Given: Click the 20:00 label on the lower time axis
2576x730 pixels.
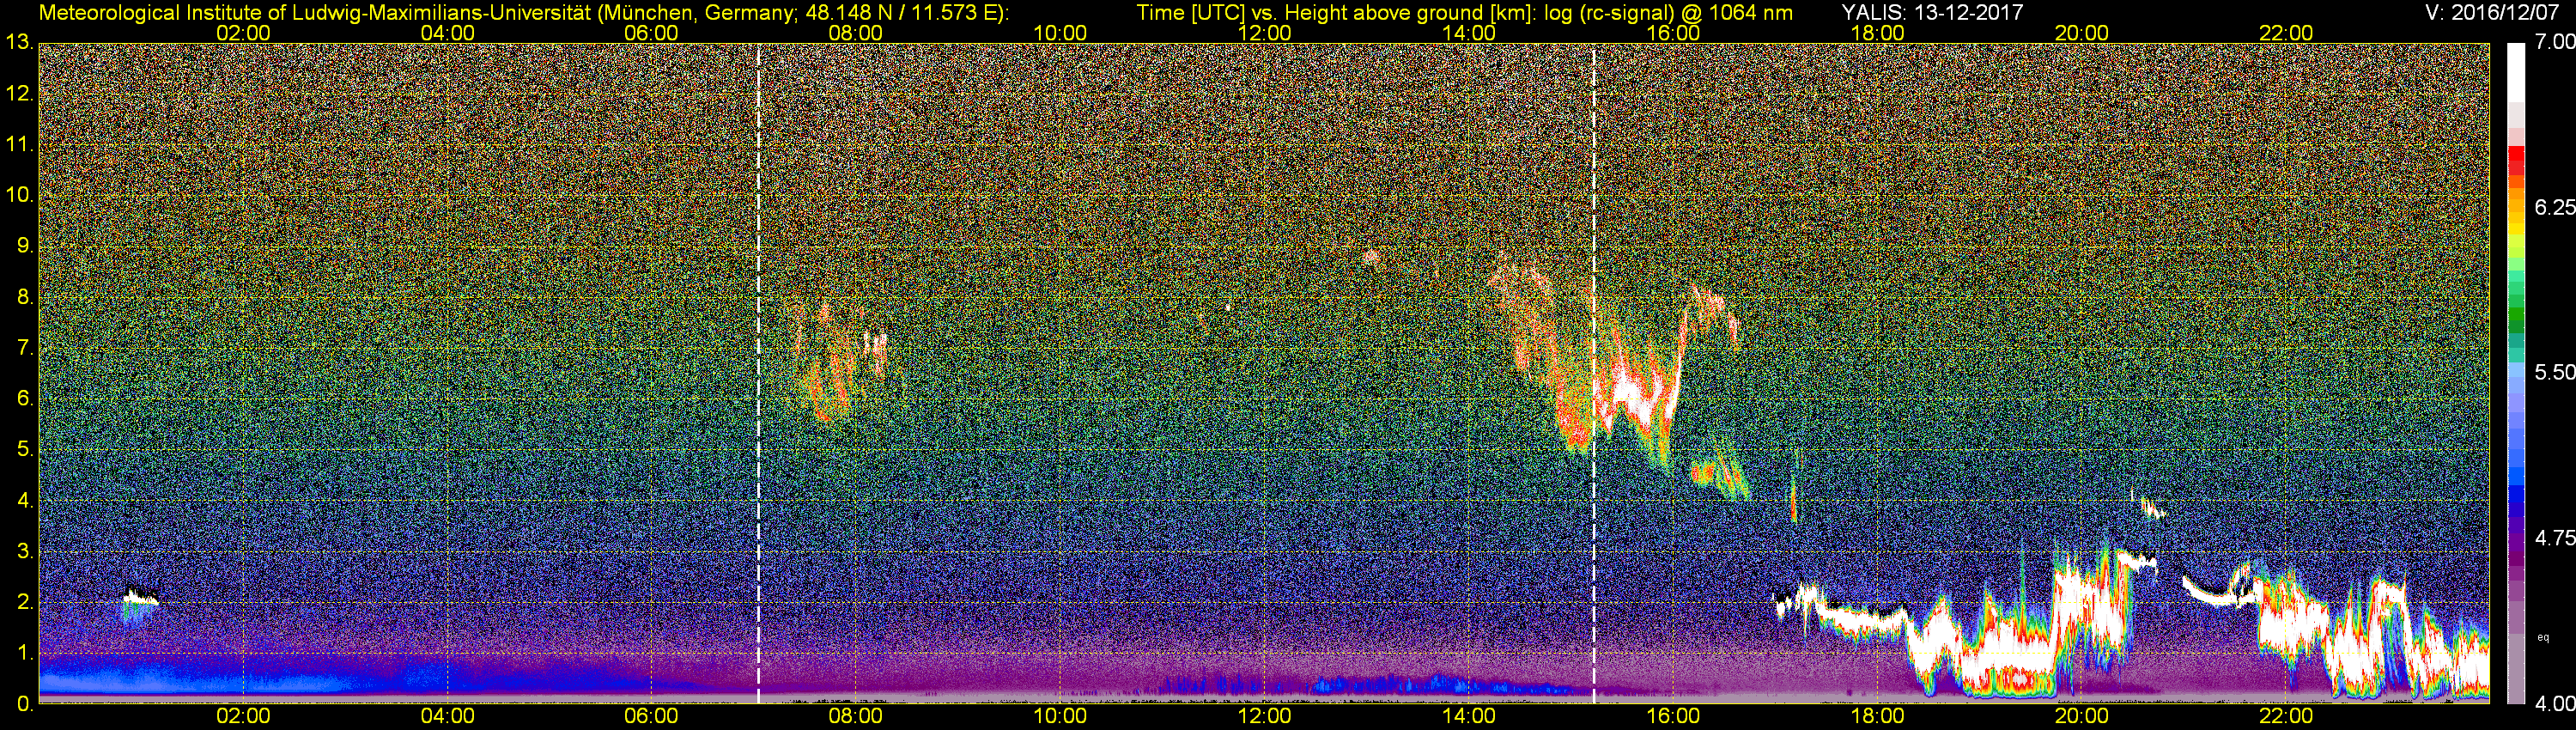Looking at the screenshot, I should 2081,717.
